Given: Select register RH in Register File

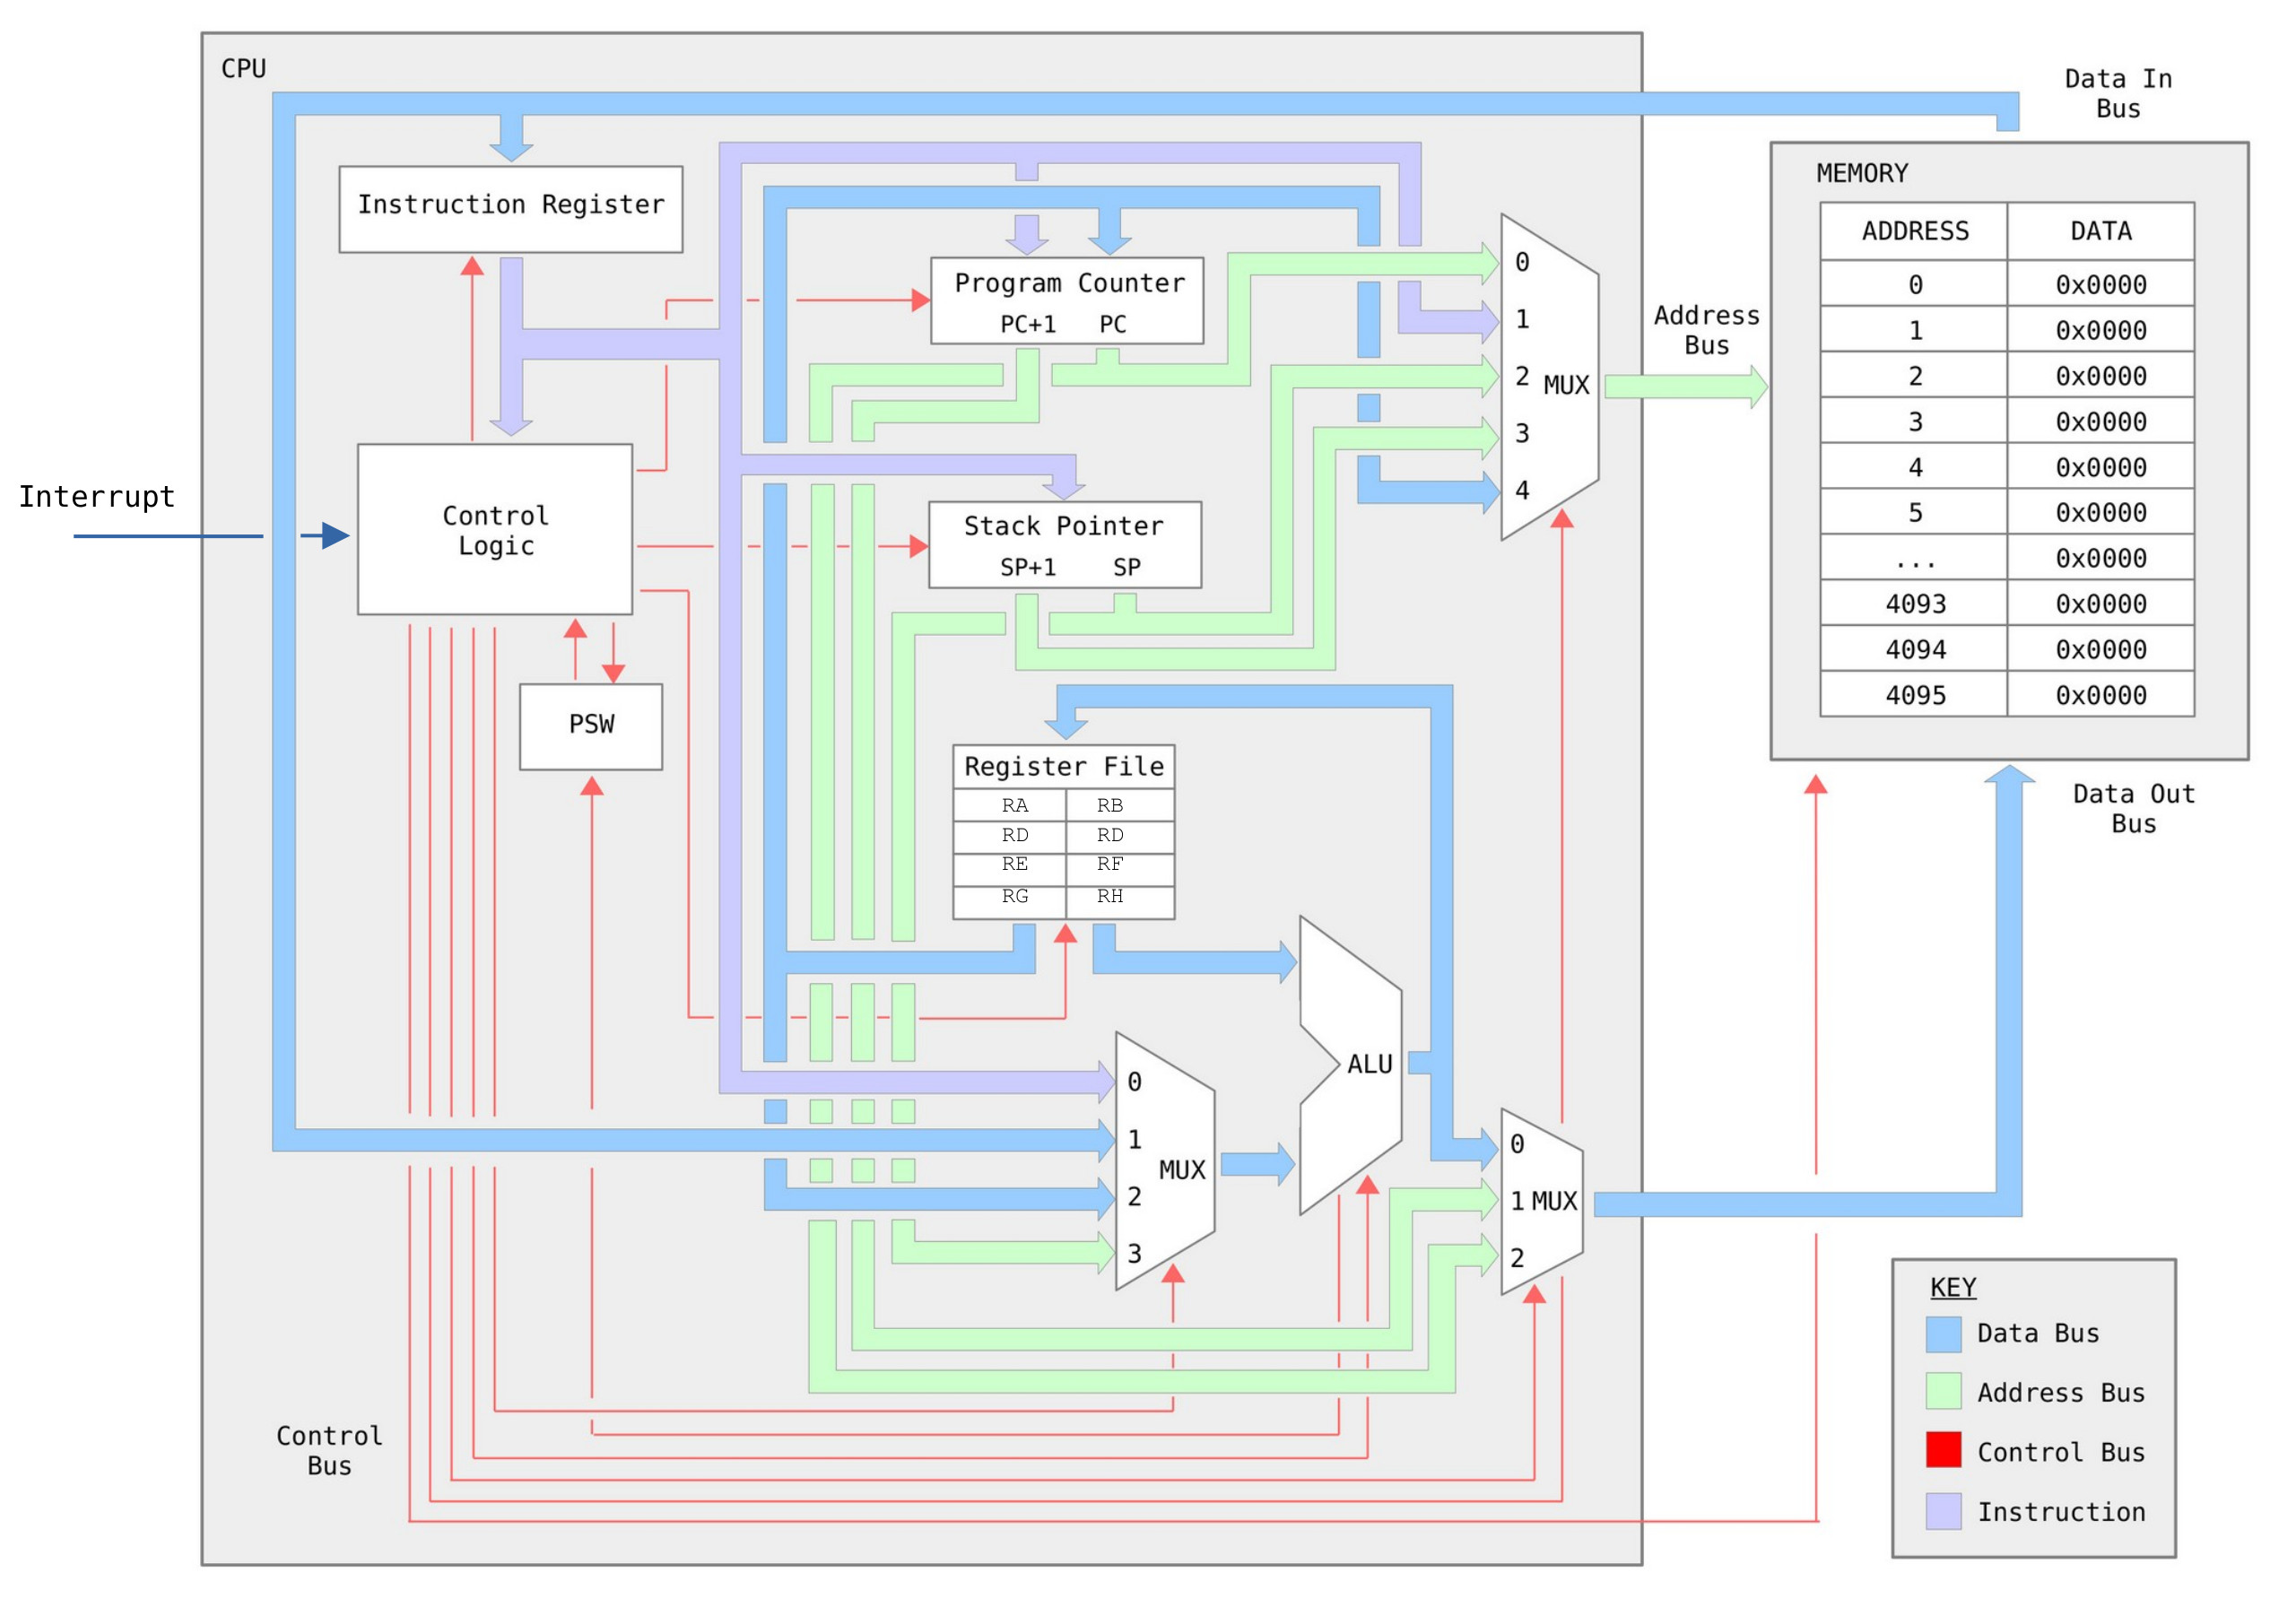Looking at the screenshot, I should coord(1109,896).
